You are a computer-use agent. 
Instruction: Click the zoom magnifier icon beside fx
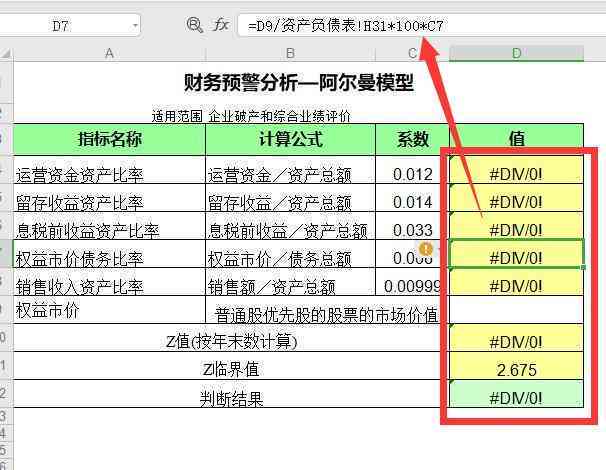[x=194, y=25]
